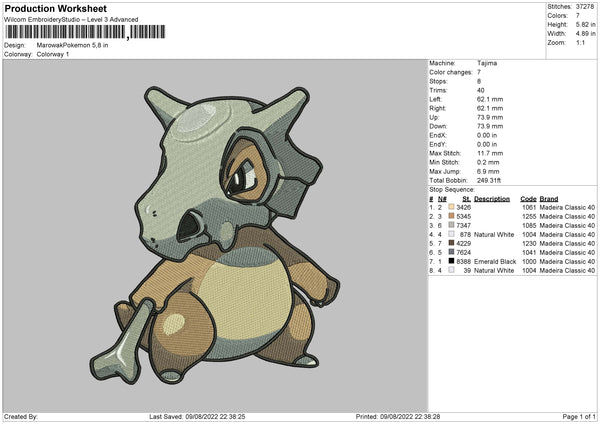The height and width of the screenshot is (424, 600).
Task: Click the Color changes label
Action: (x=451, y=72)
